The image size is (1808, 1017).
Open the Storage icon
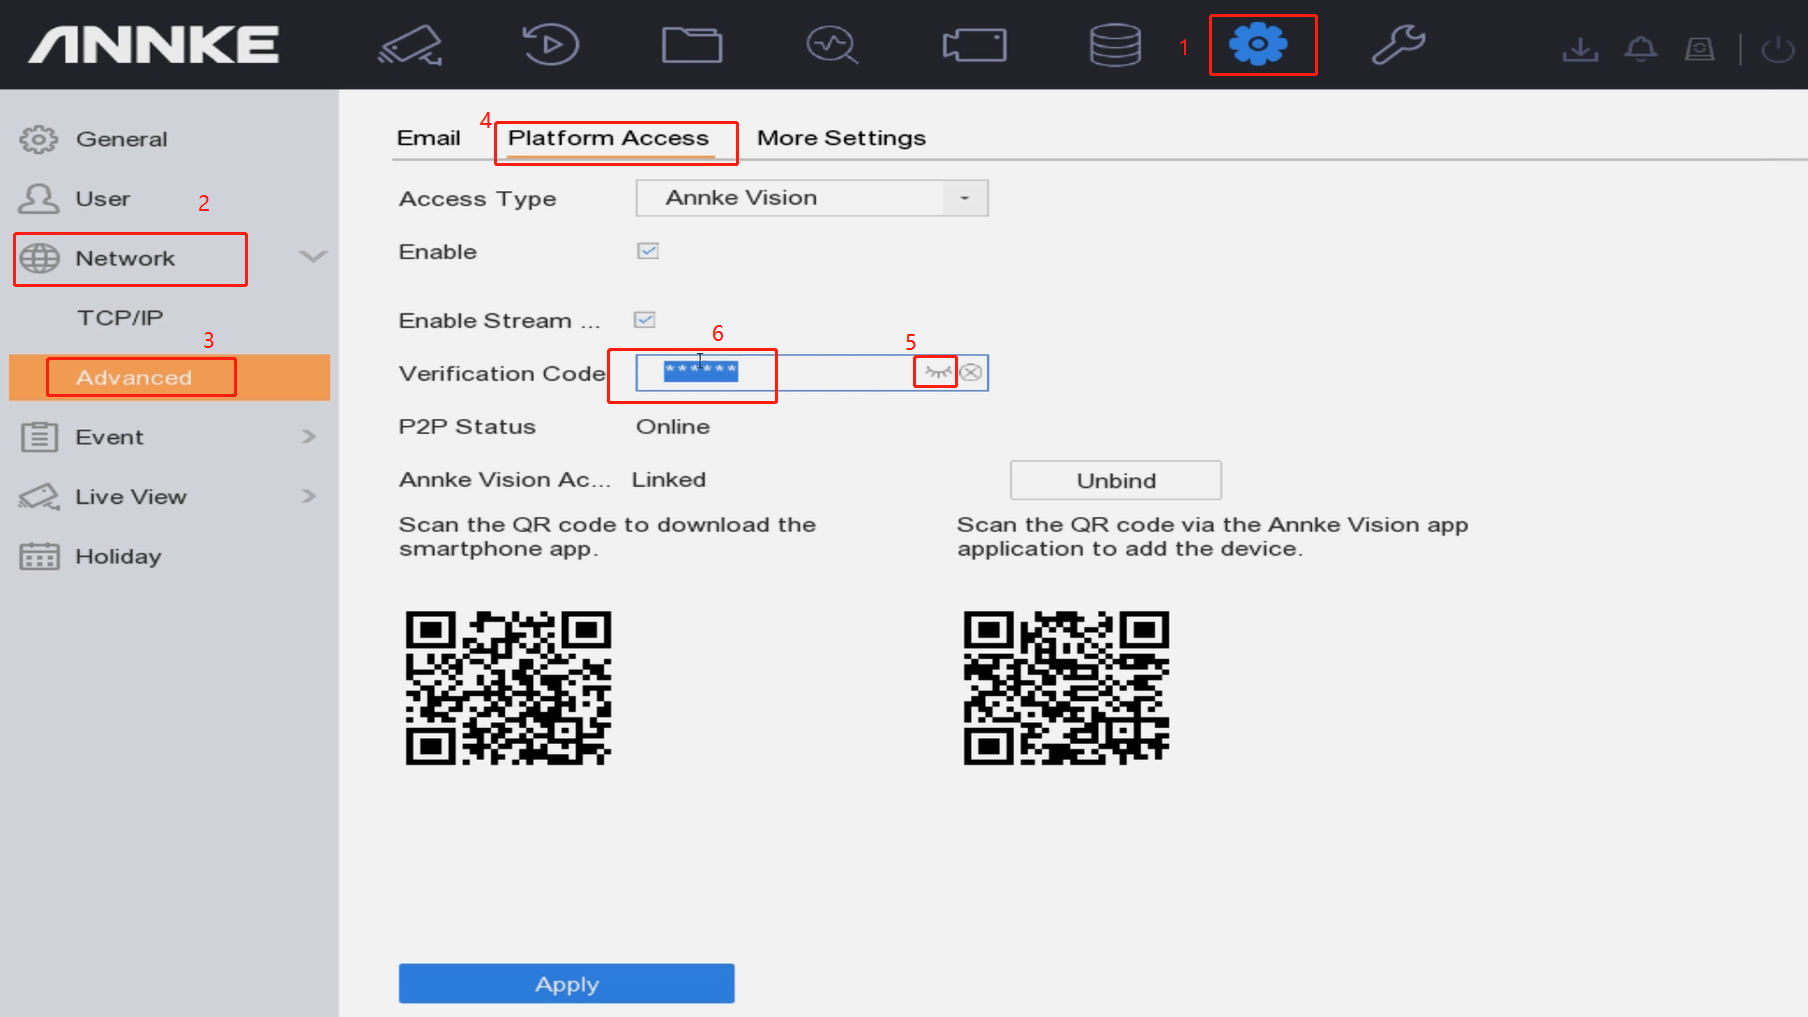click(x=1114, y=44)
